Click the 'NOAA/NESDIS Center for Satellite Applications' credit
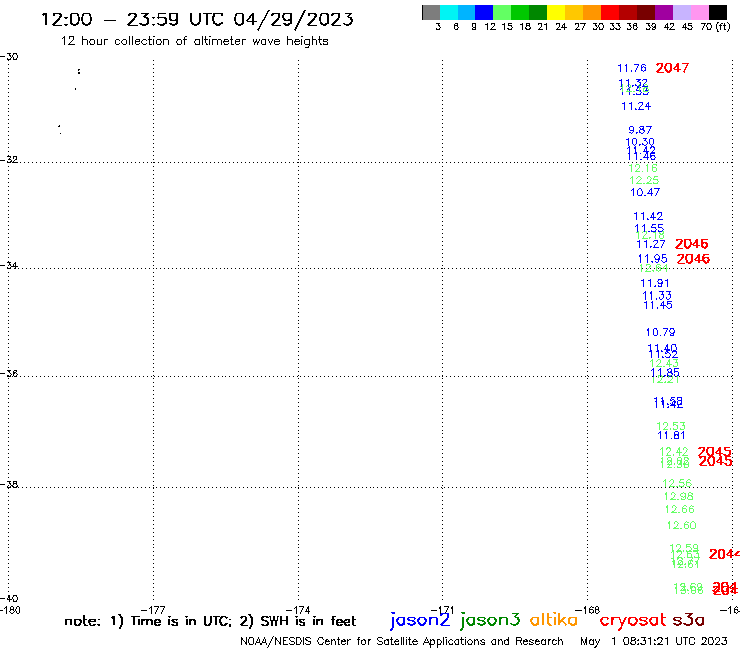The image size is (740, 650). 402,641
